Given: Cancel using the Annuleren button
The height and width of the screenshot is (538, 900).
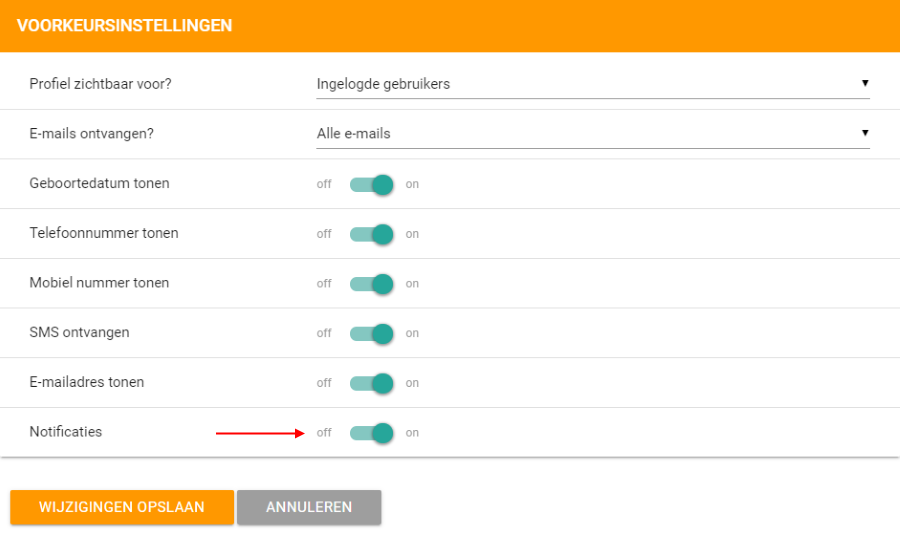Looking at the screenshot, I should coord(309,507).
